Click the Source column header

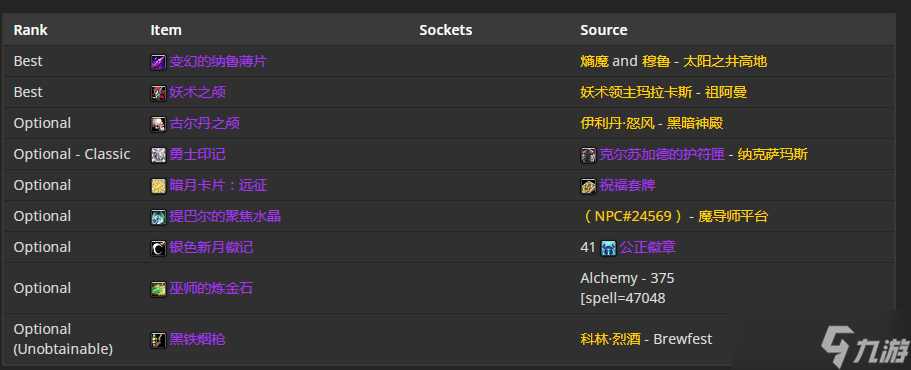tap(604, 30)
